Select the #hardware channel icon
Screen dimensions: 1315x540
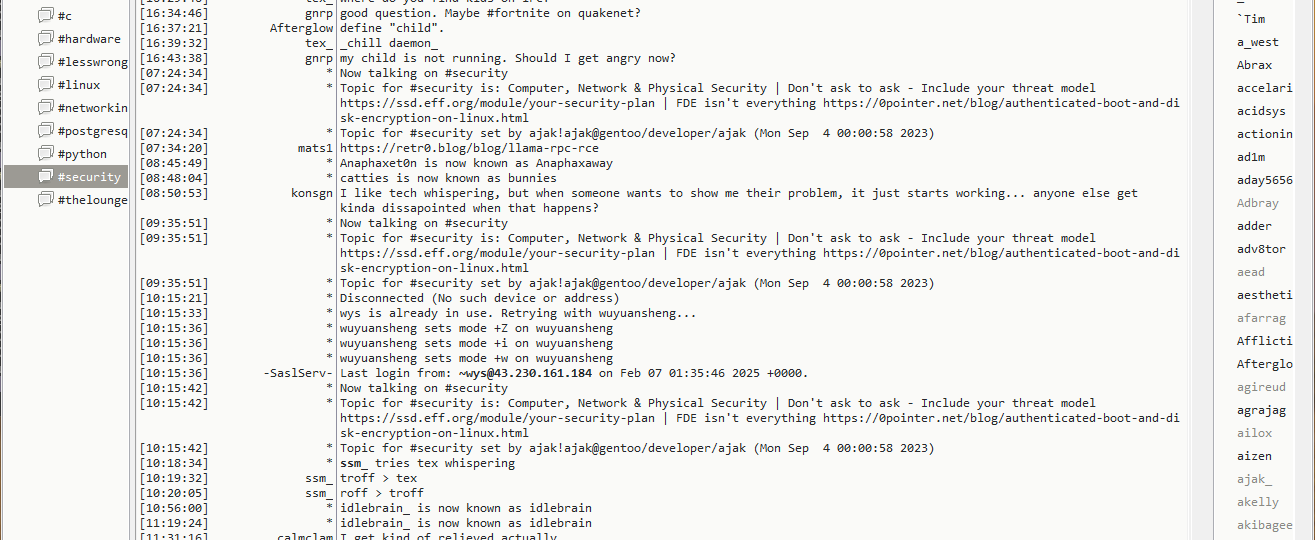coord(45,39)
